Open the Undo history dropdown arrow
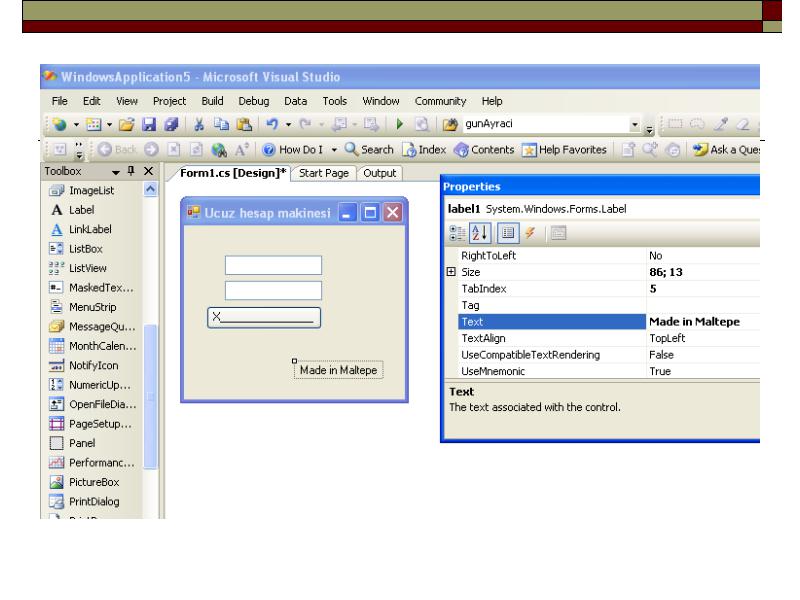This screenshot has height=600, width=800. click(x=288, y=124)
